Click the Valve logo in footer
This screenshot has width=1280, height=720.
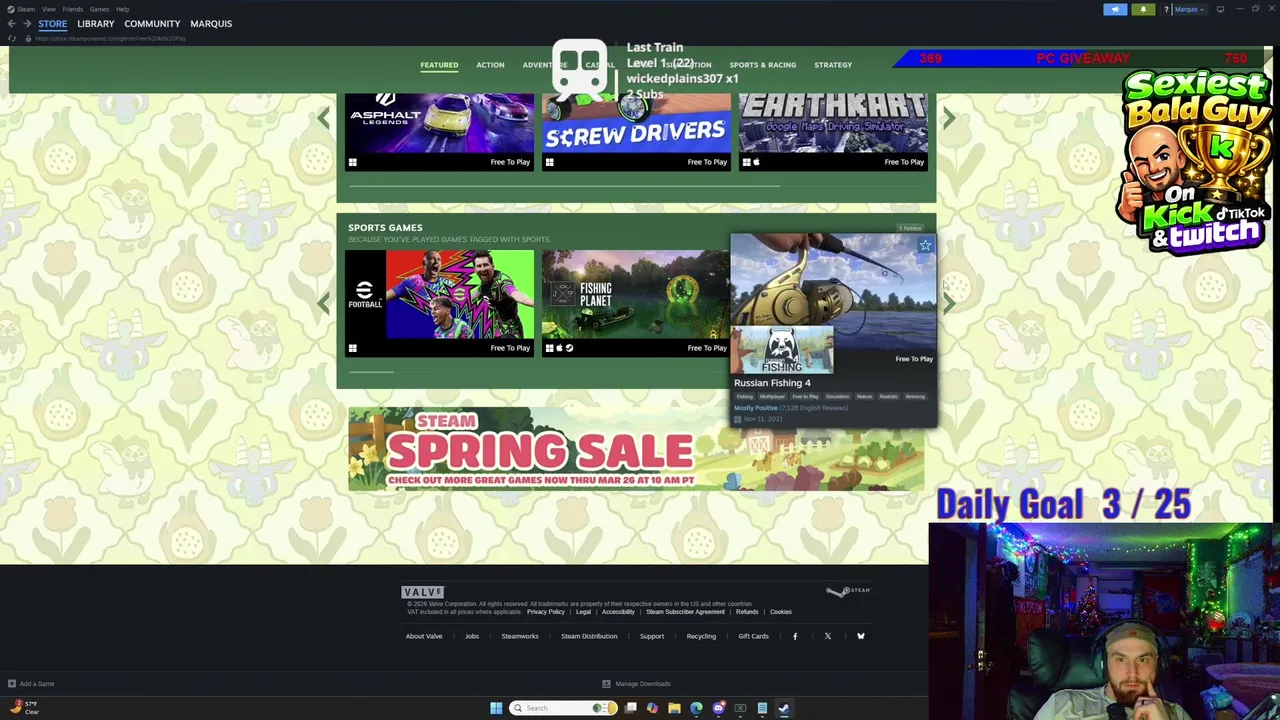point(422,592)
